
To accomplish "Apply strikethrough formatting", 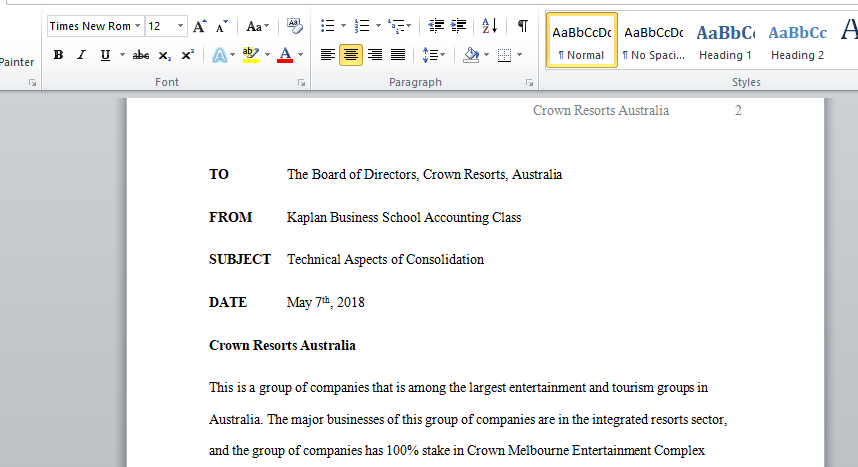I will coord(141,55).
